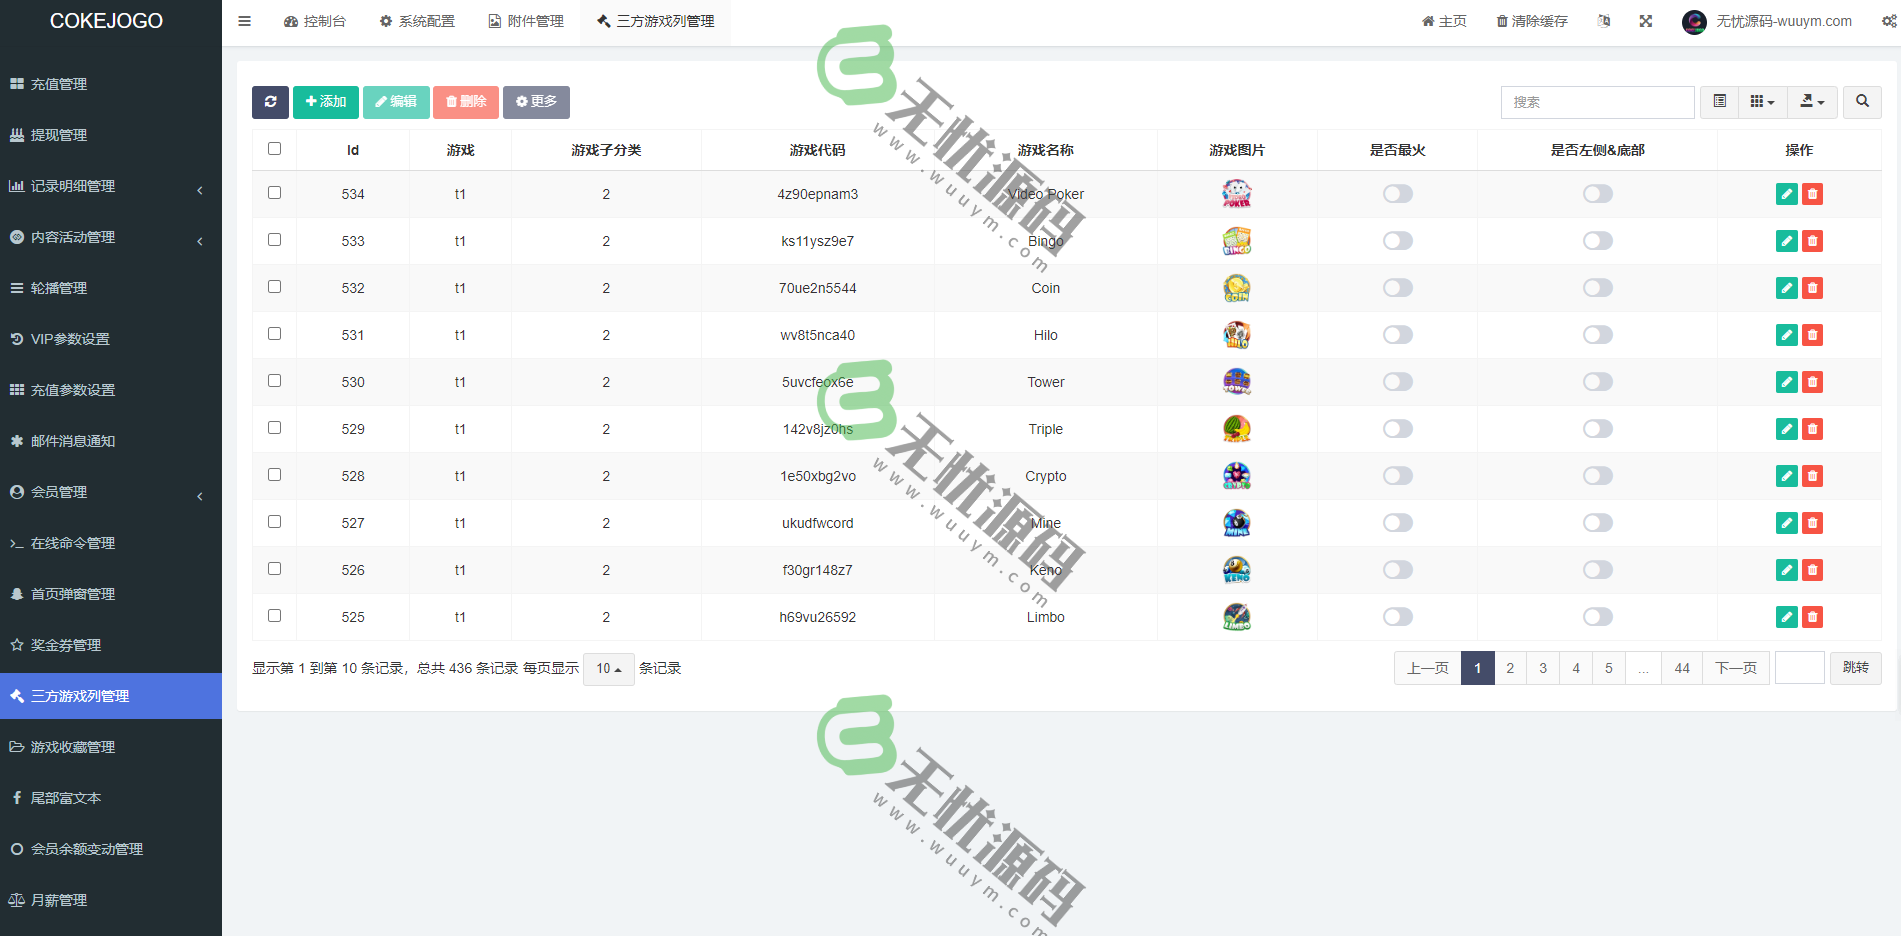Screen dimensions: 1901x936
Task: Click the search magnifier icon beside the search box
Action: 1862,101
